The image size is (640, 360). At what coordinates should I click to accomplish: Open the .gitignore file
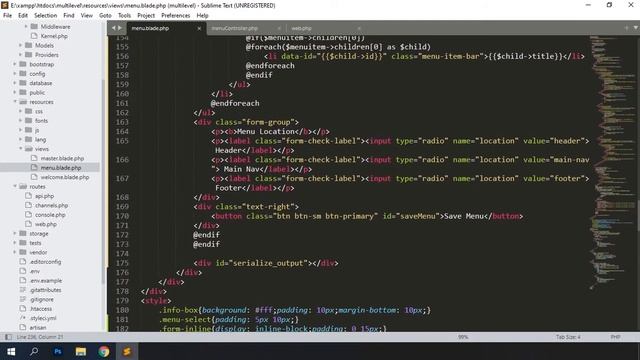coord(41,299)
